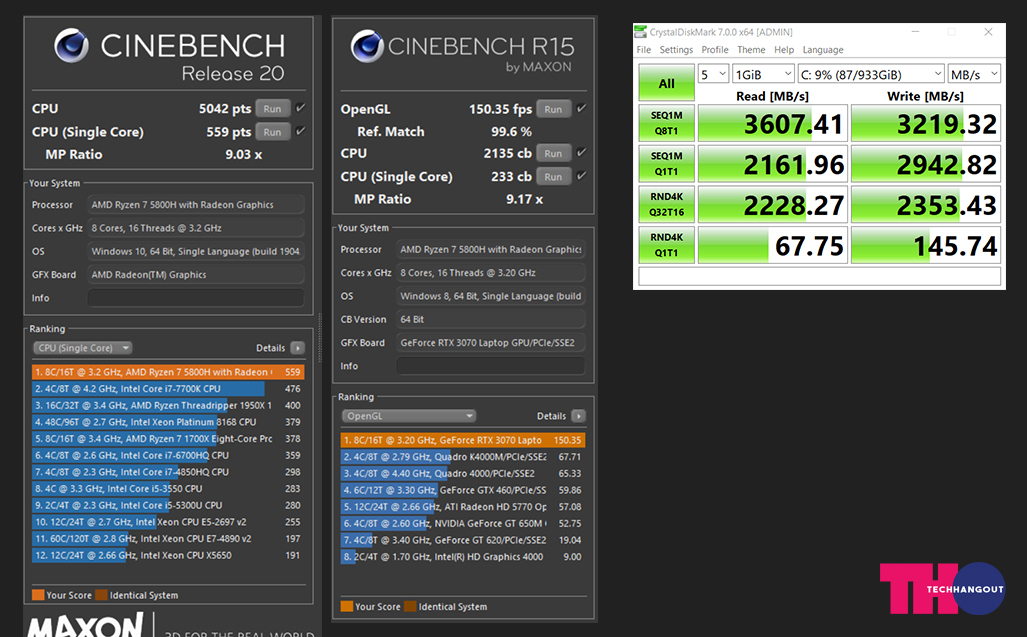Select the Quadro K4000M ranking row in R15
The image size is (1027, 637).
point(462,456)
